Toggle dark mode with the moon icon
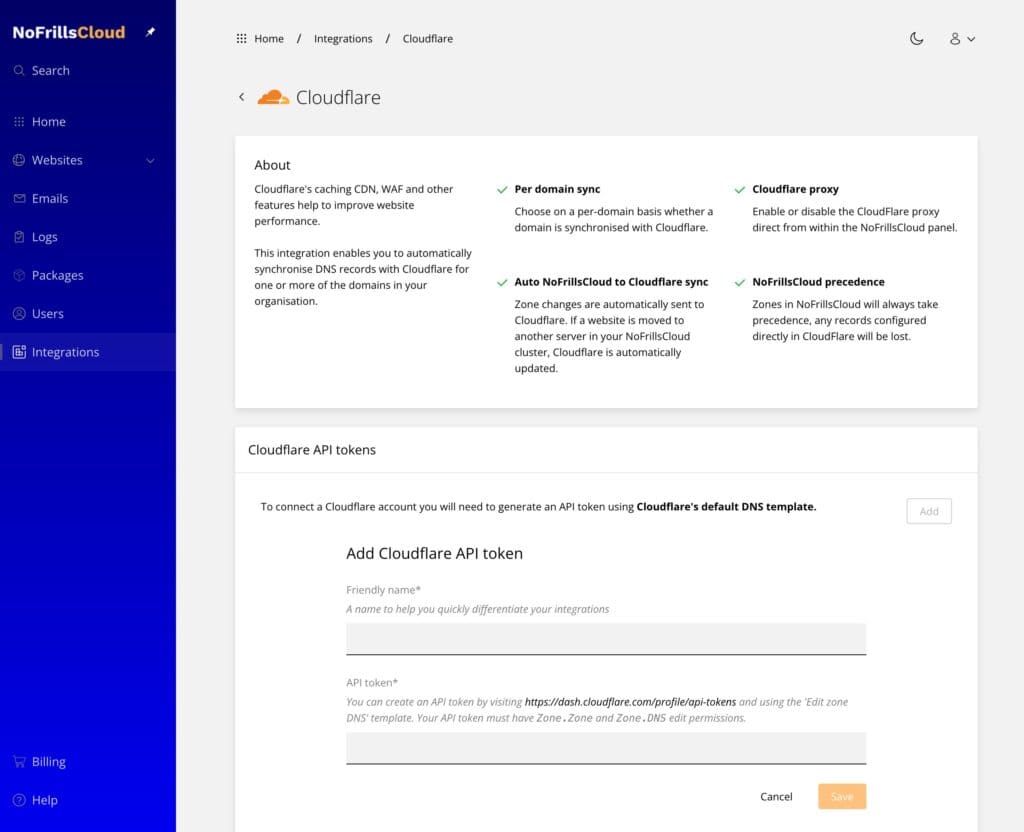Viewport: 1024px width, 832px height. pyautogui.click(x=916, y=39)
